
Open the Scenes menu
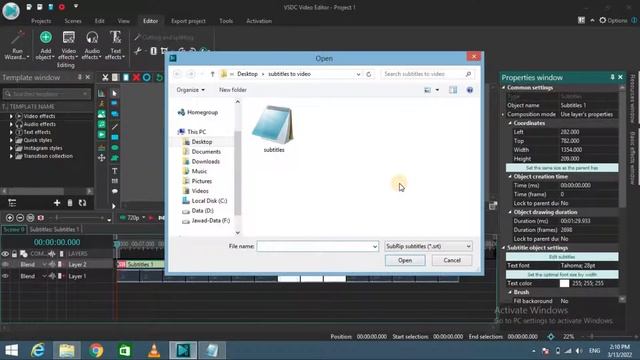73,21
